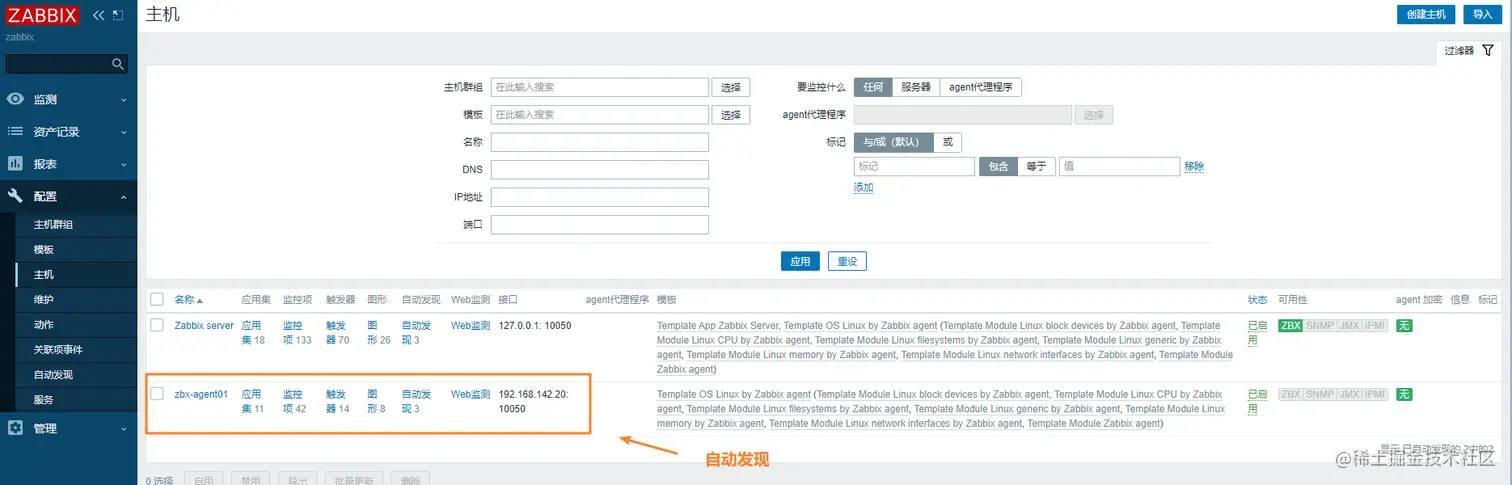
Task: Click grey ZBX badge of zbx-agent01
Action: (x=1290, y=394)
